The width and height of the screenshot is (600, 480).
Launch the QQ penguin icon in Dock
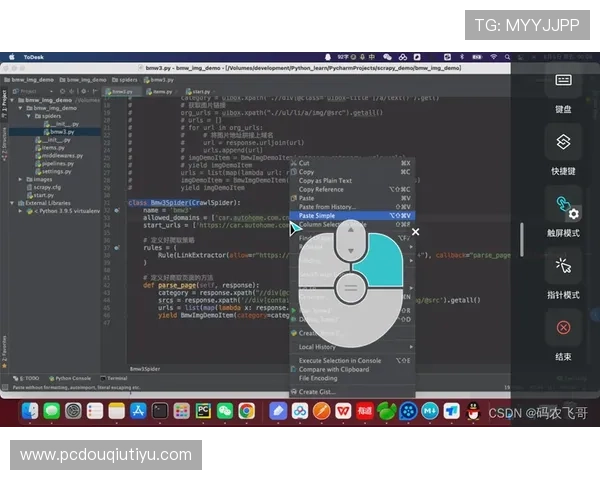[x=473, y=411]
